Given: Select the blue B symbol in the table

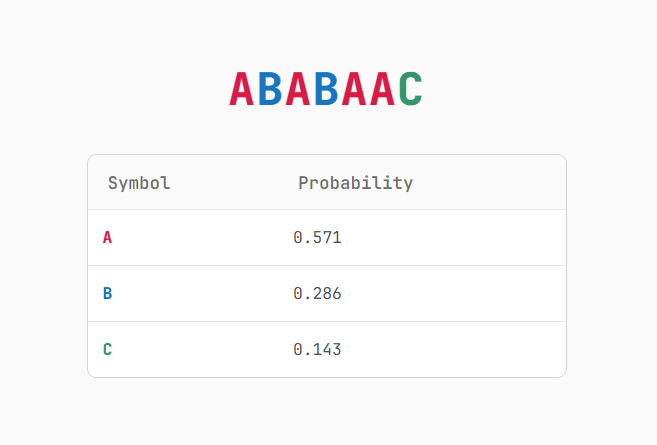Looking at the screenshot, I should coord(107,293).
